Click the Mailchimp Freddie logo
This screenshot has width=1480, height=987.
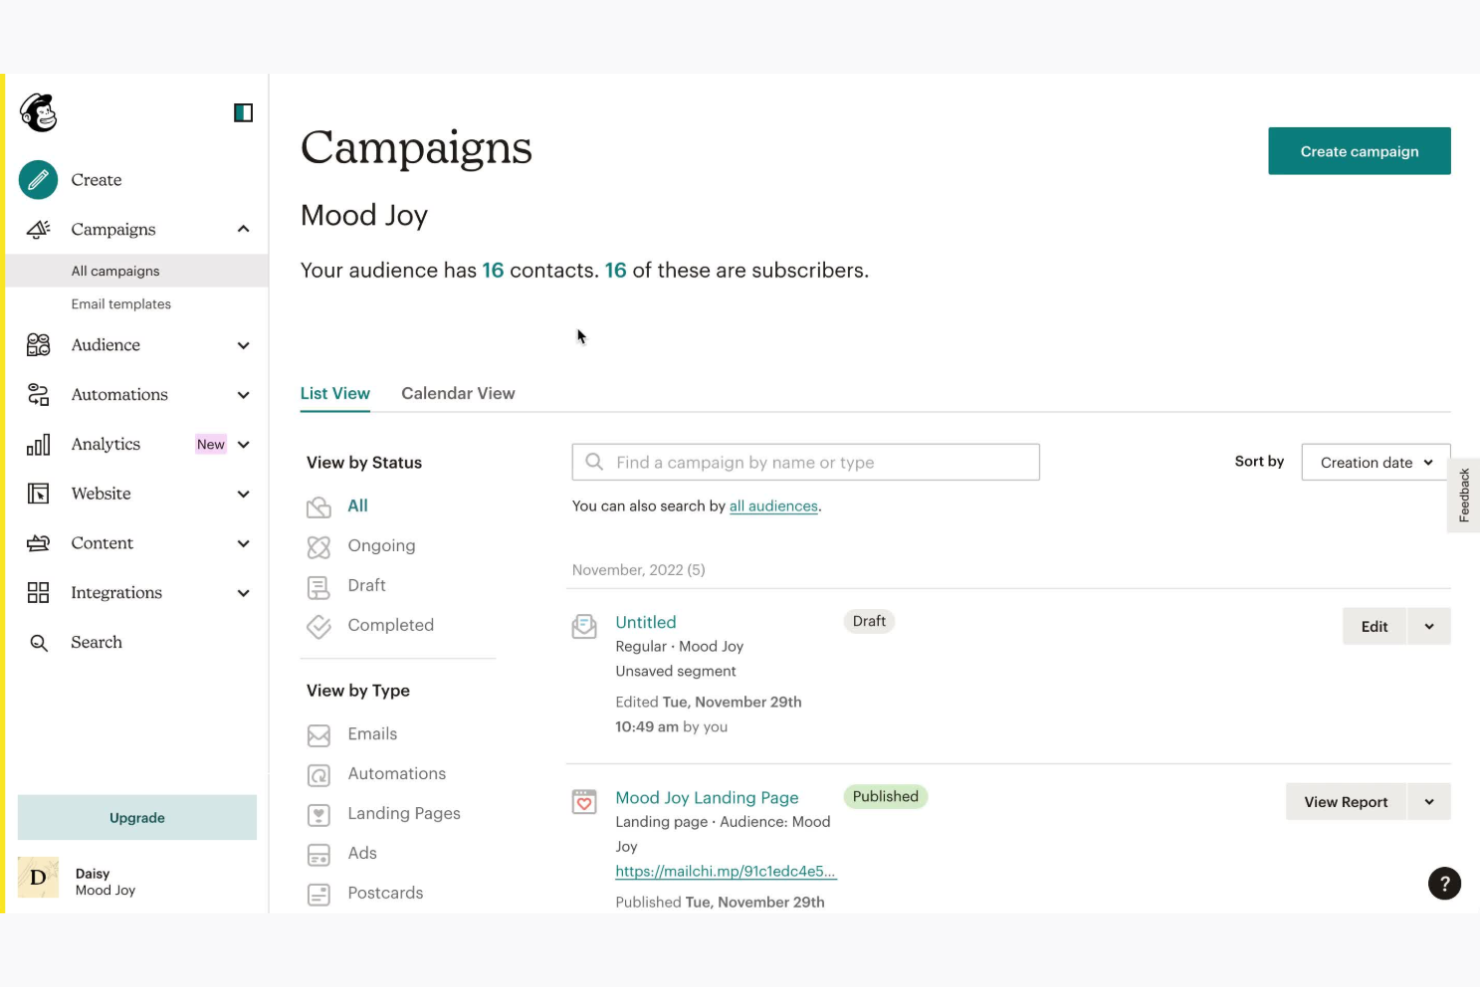36,113
